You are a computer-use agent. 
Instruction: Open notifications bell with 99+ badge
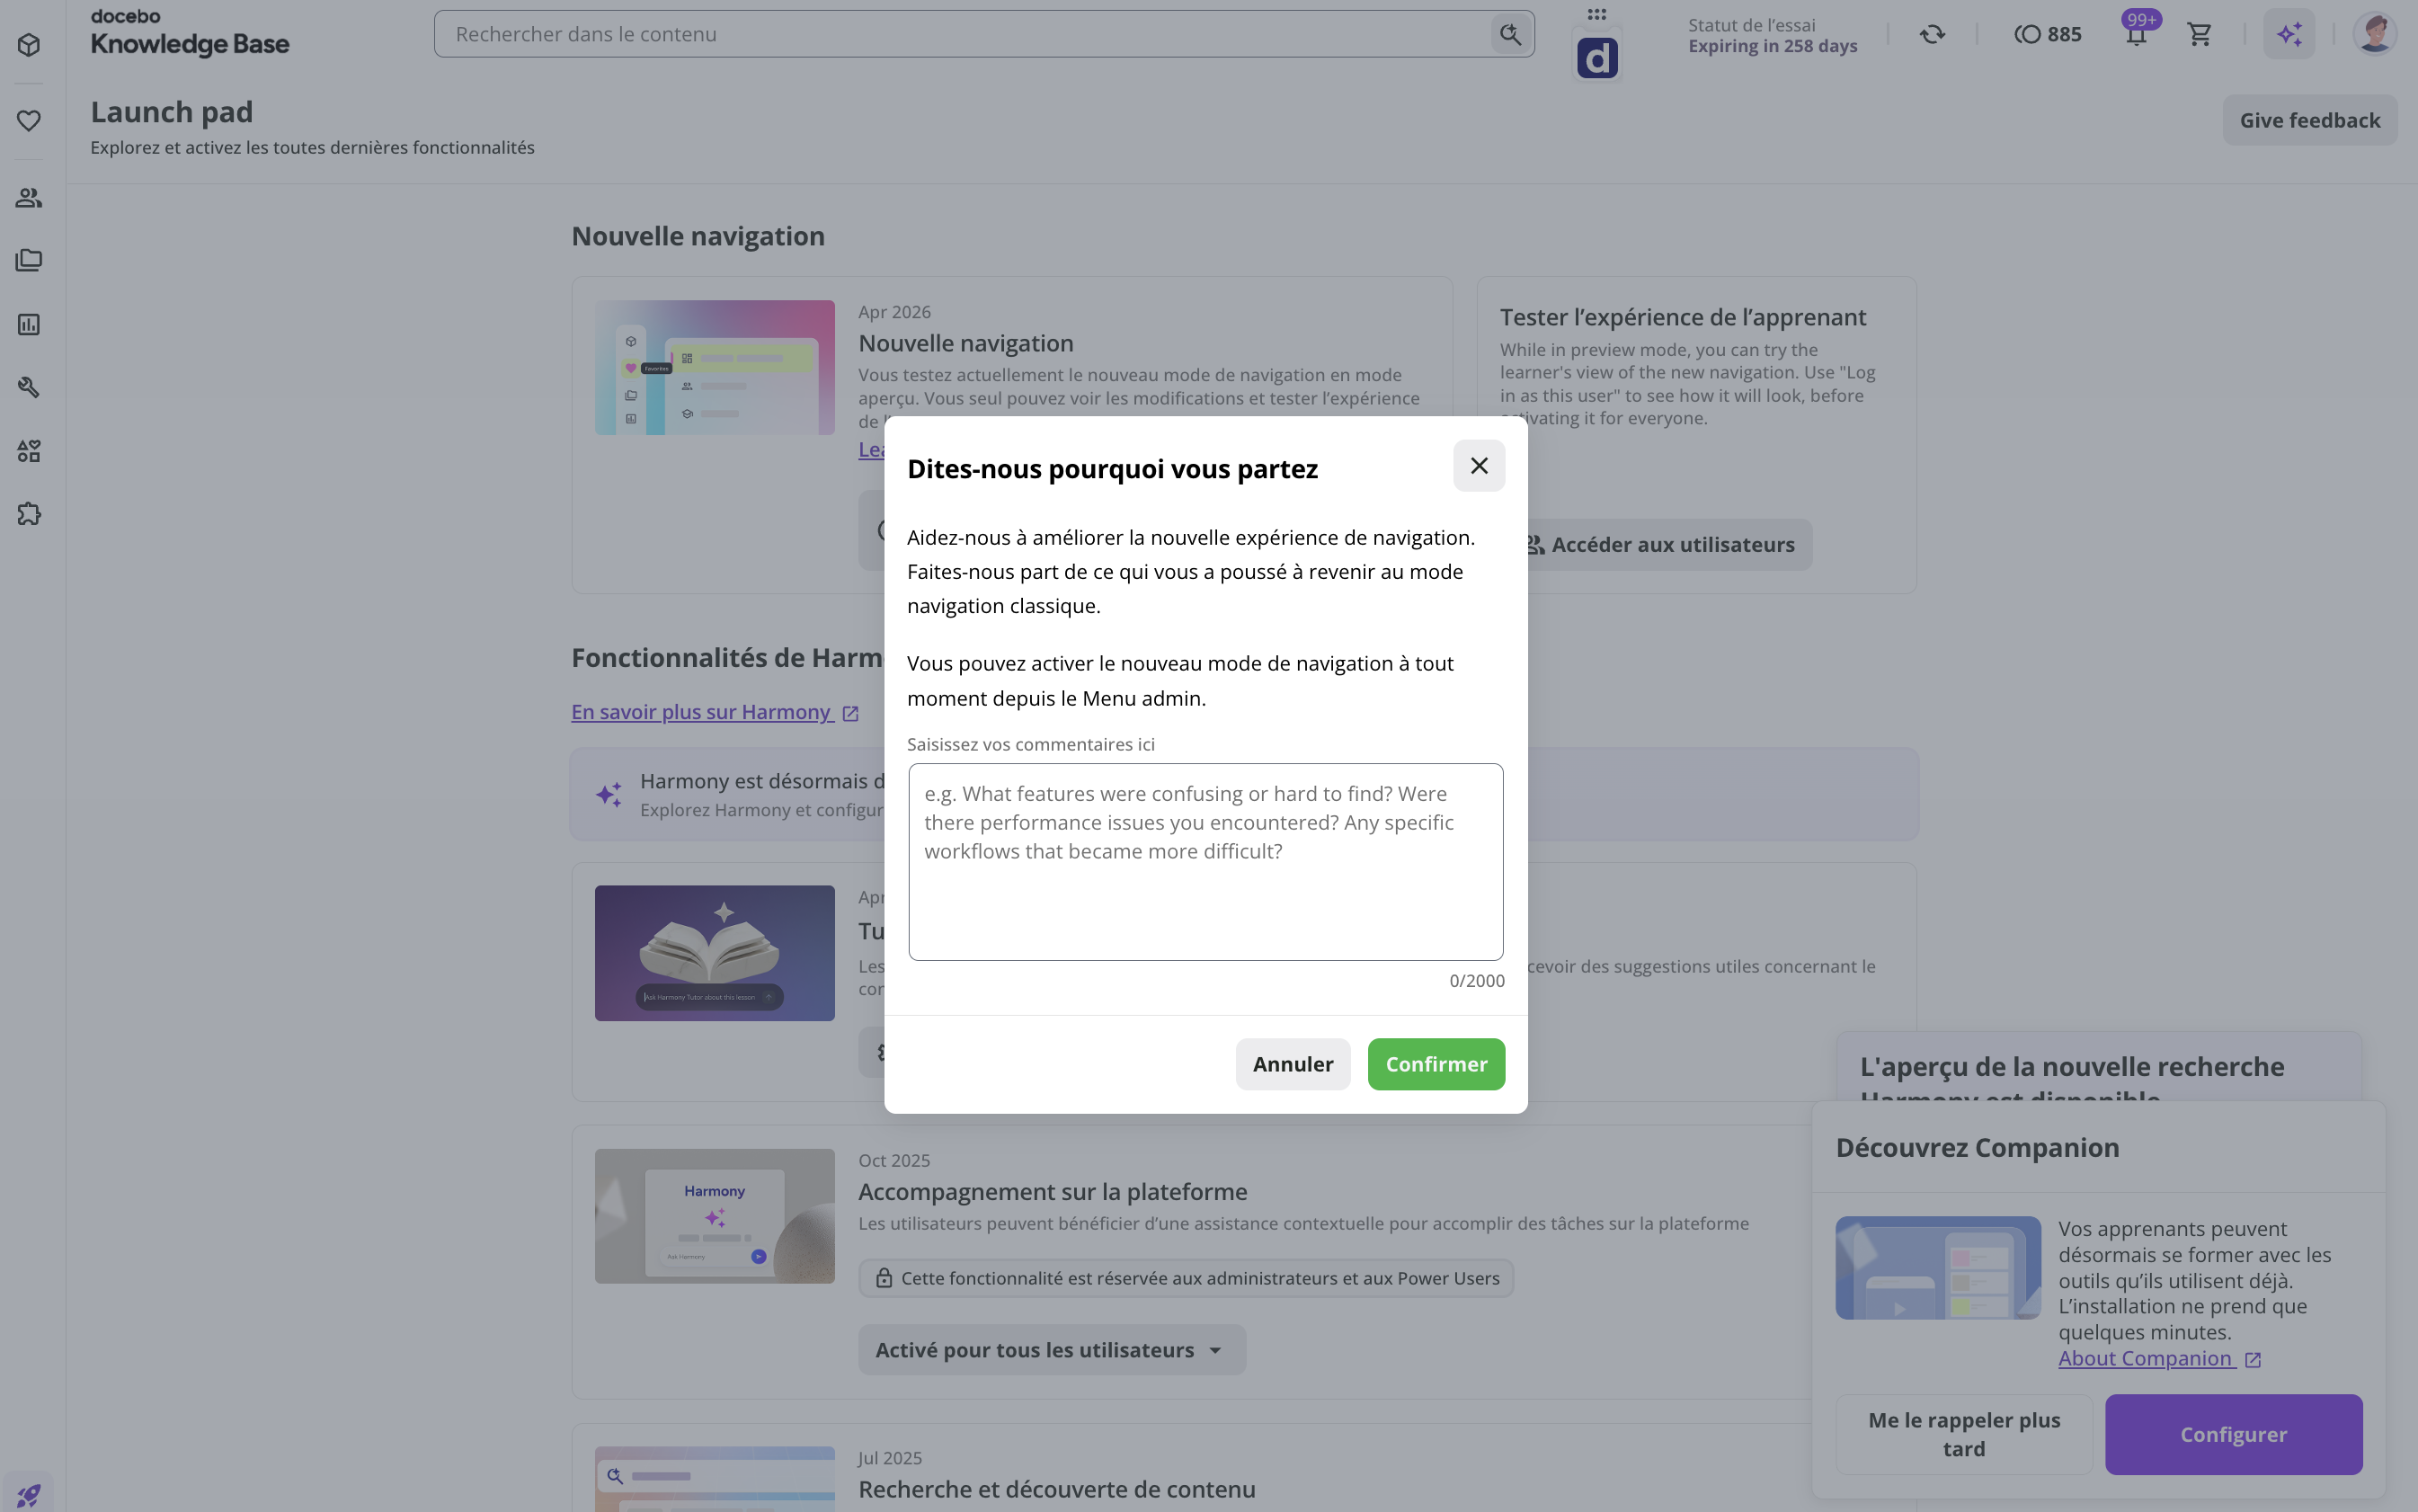pos(2136,34)
